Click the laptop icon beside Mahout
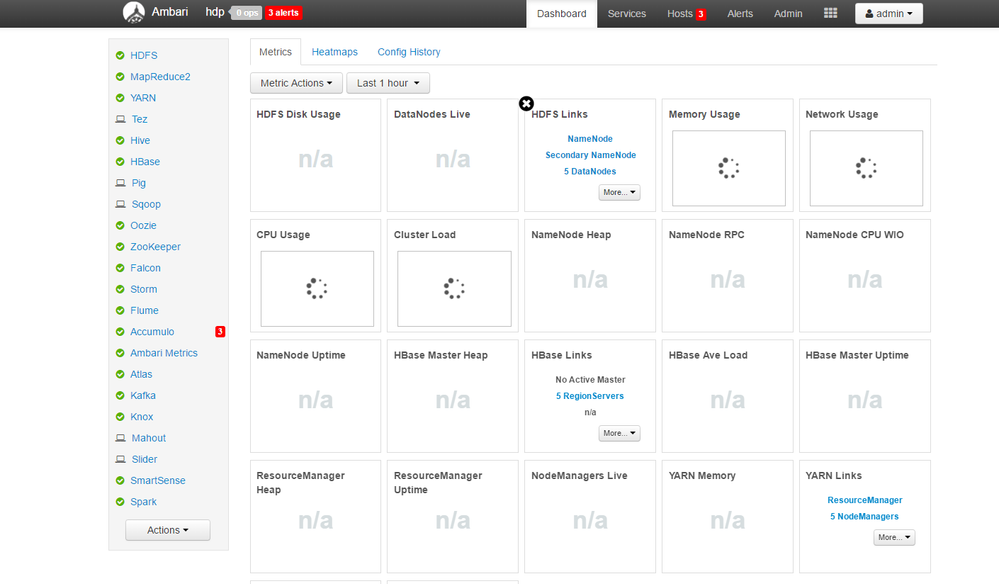Screen dimensions: 999x584 (x=120, y=438)
